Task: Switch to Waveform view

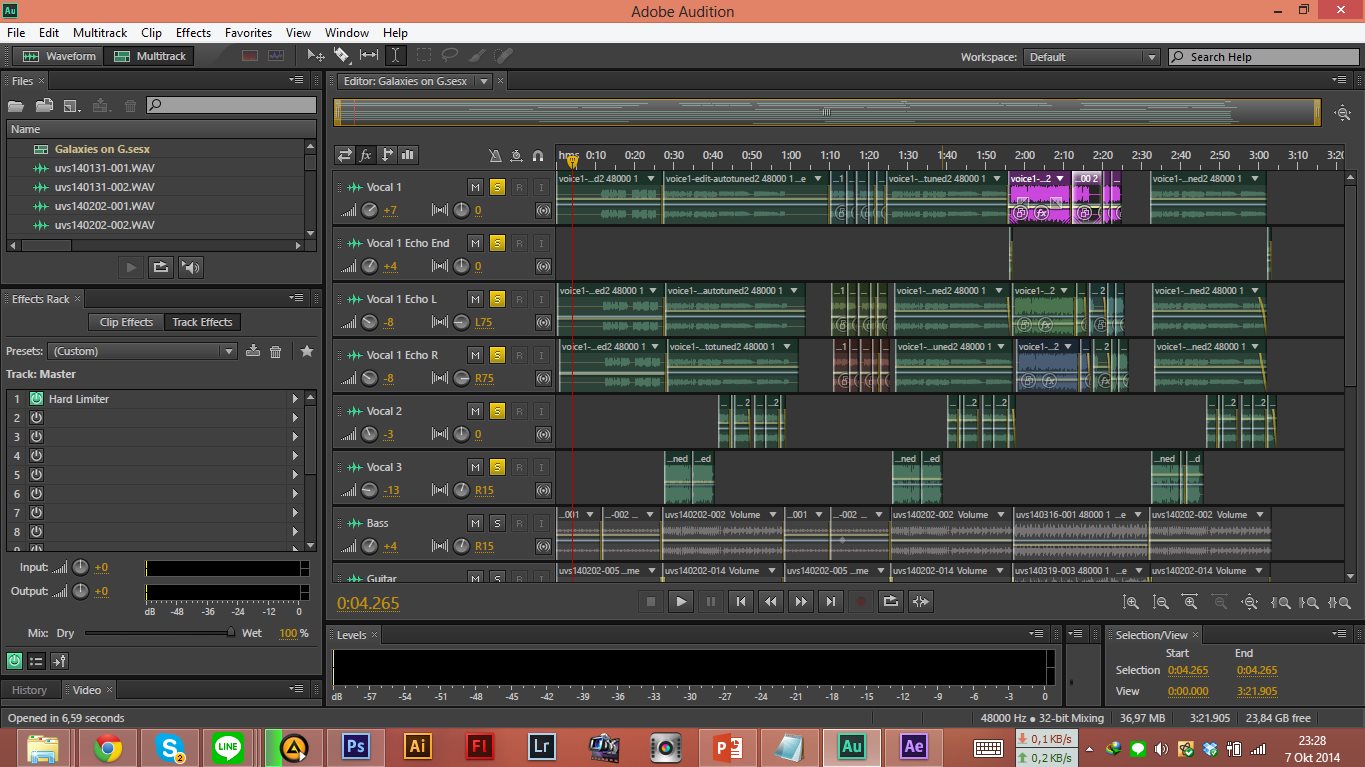Action: (x=58, y=56)
